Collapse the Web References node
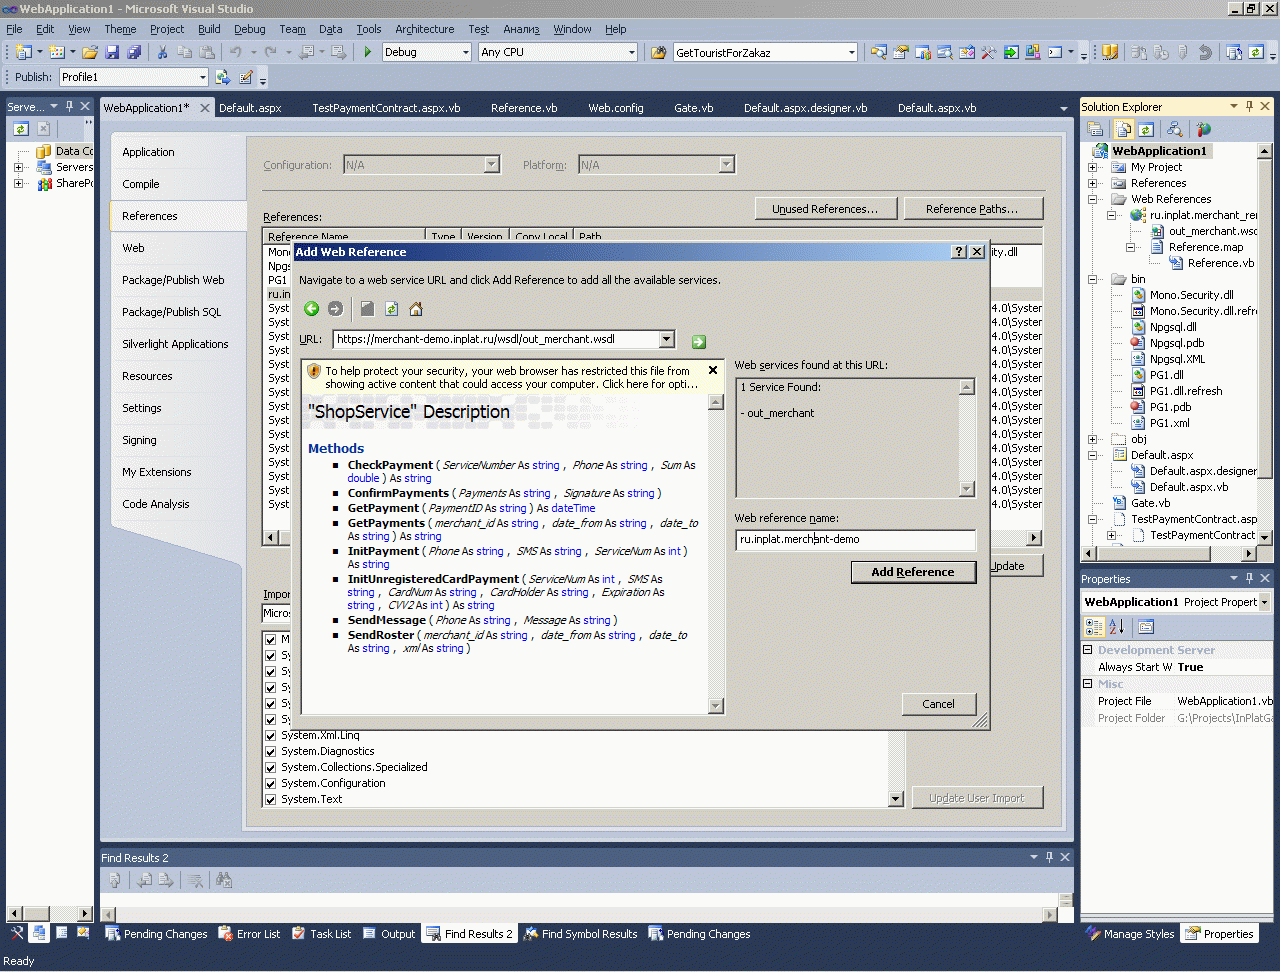This screenshot has height=972, width=1280. [1093, 199]
